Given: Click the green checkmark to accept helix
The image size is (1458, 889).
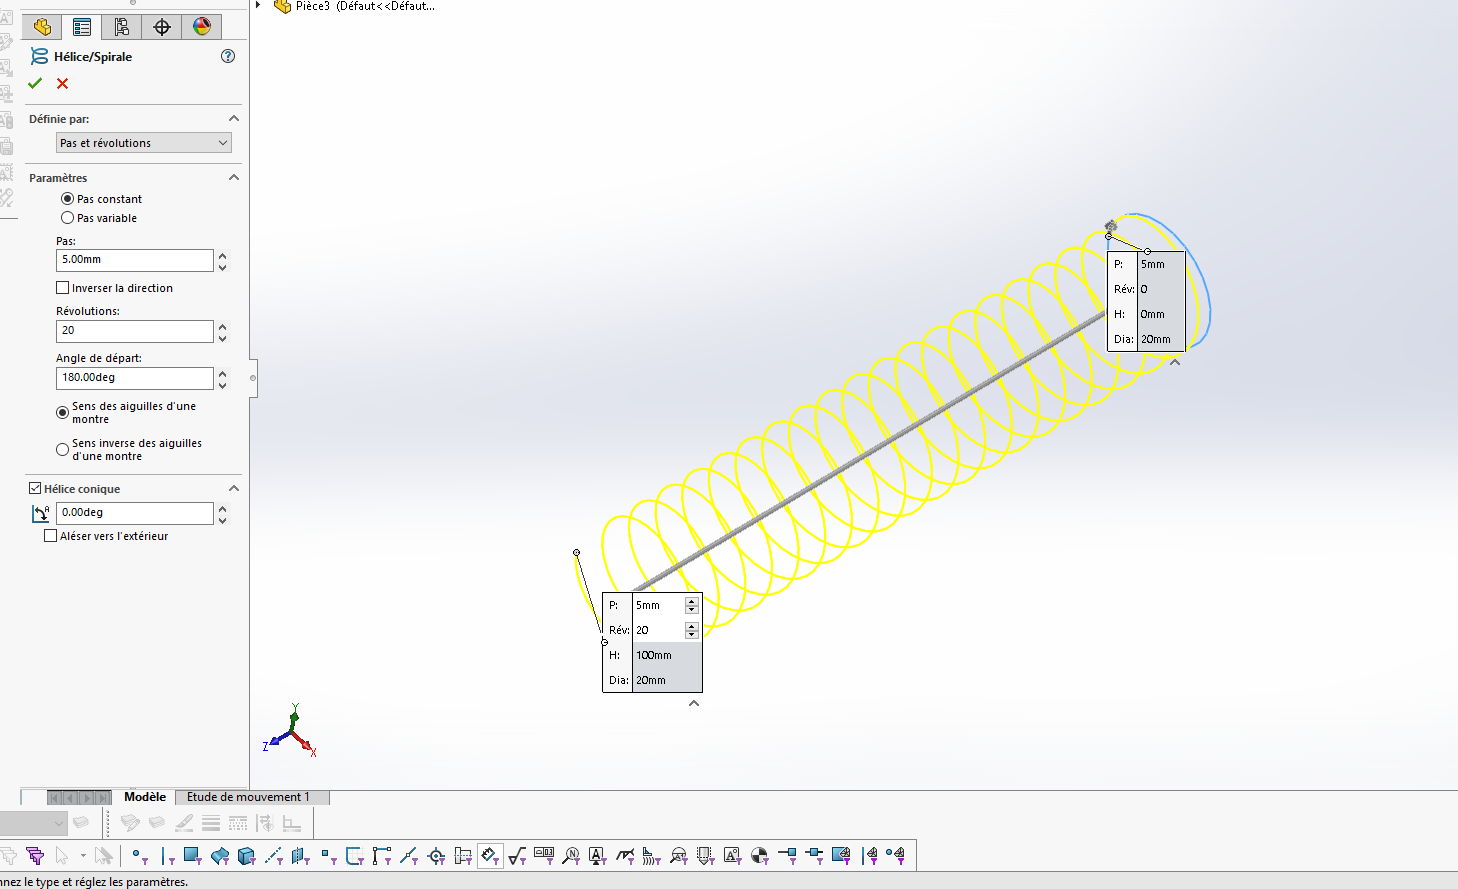Looking at the screenshot, I should click(35, 84).
